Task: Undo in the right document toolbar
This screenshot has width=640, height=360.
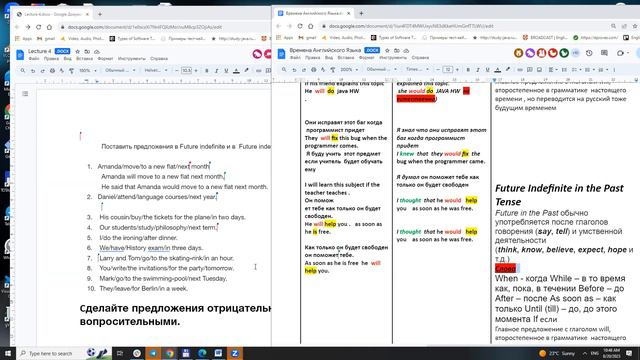Action: click(294, 70)
